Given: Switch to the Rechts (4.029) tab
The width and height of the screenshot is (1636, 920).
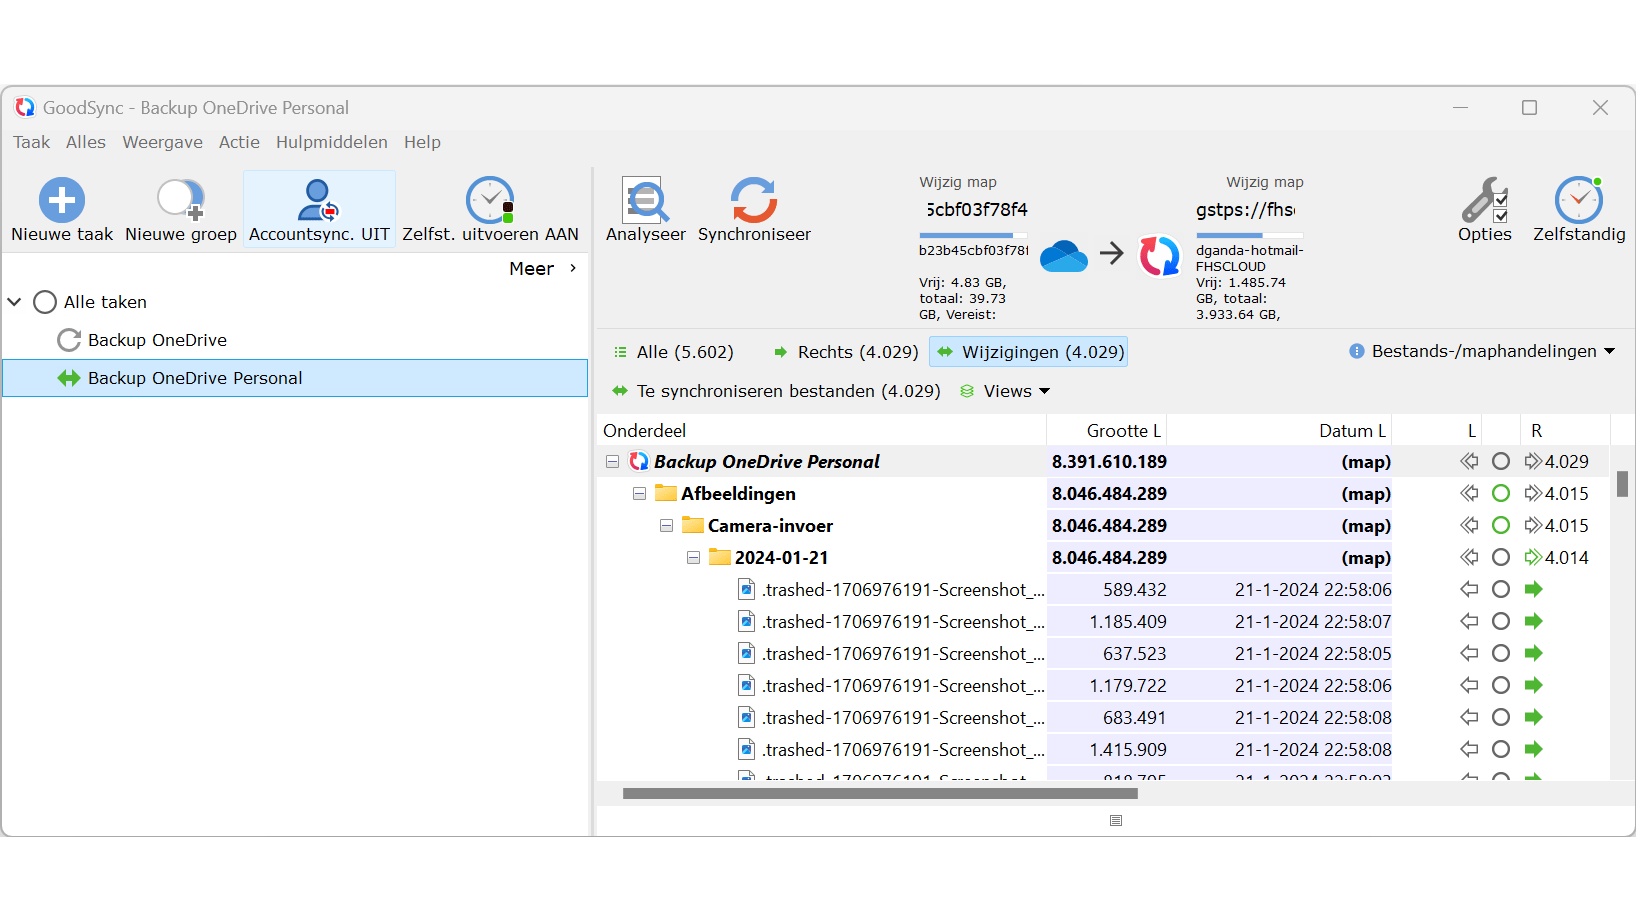Looking at the screenshot, I should pos(845,352).
